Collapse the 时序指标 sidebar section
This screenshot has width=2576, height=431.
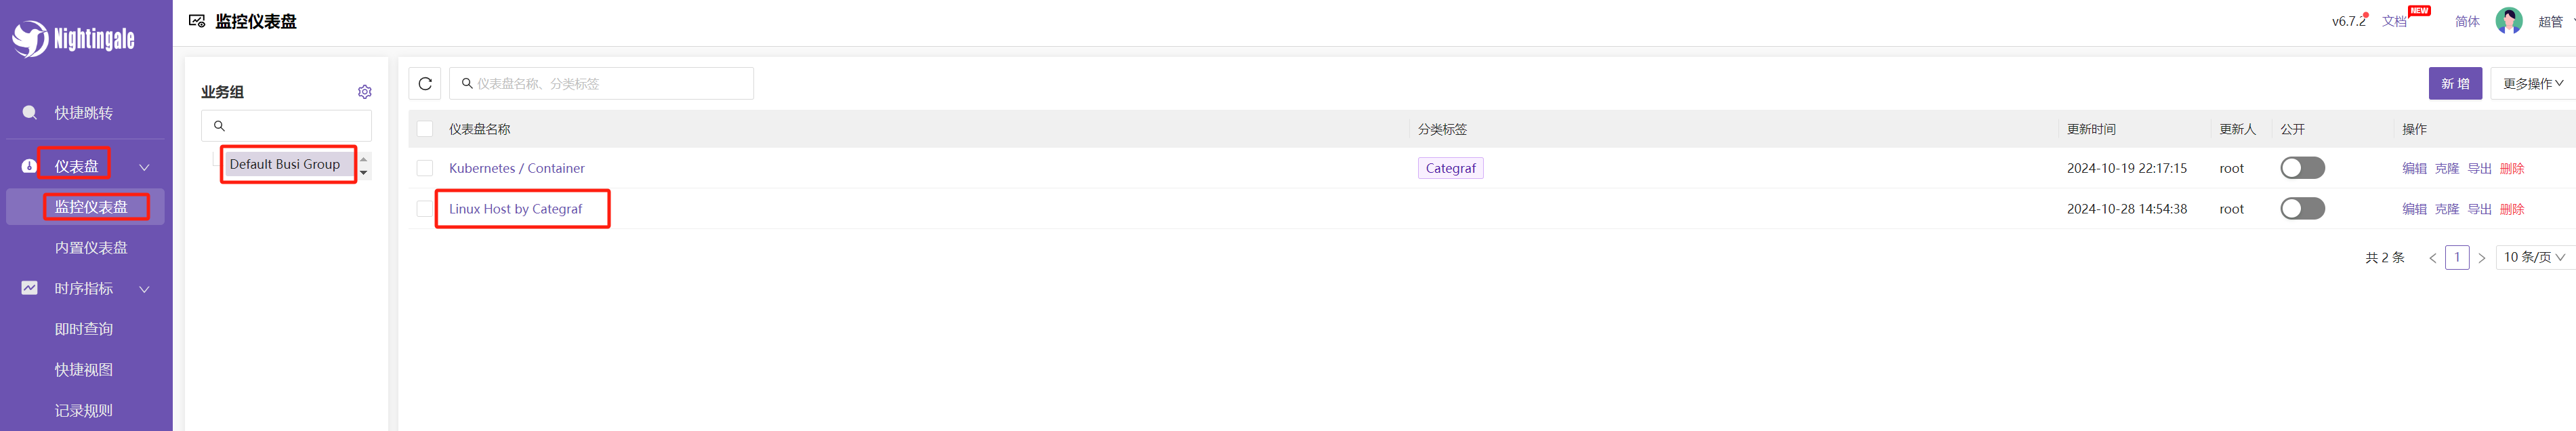pos(144,289)
